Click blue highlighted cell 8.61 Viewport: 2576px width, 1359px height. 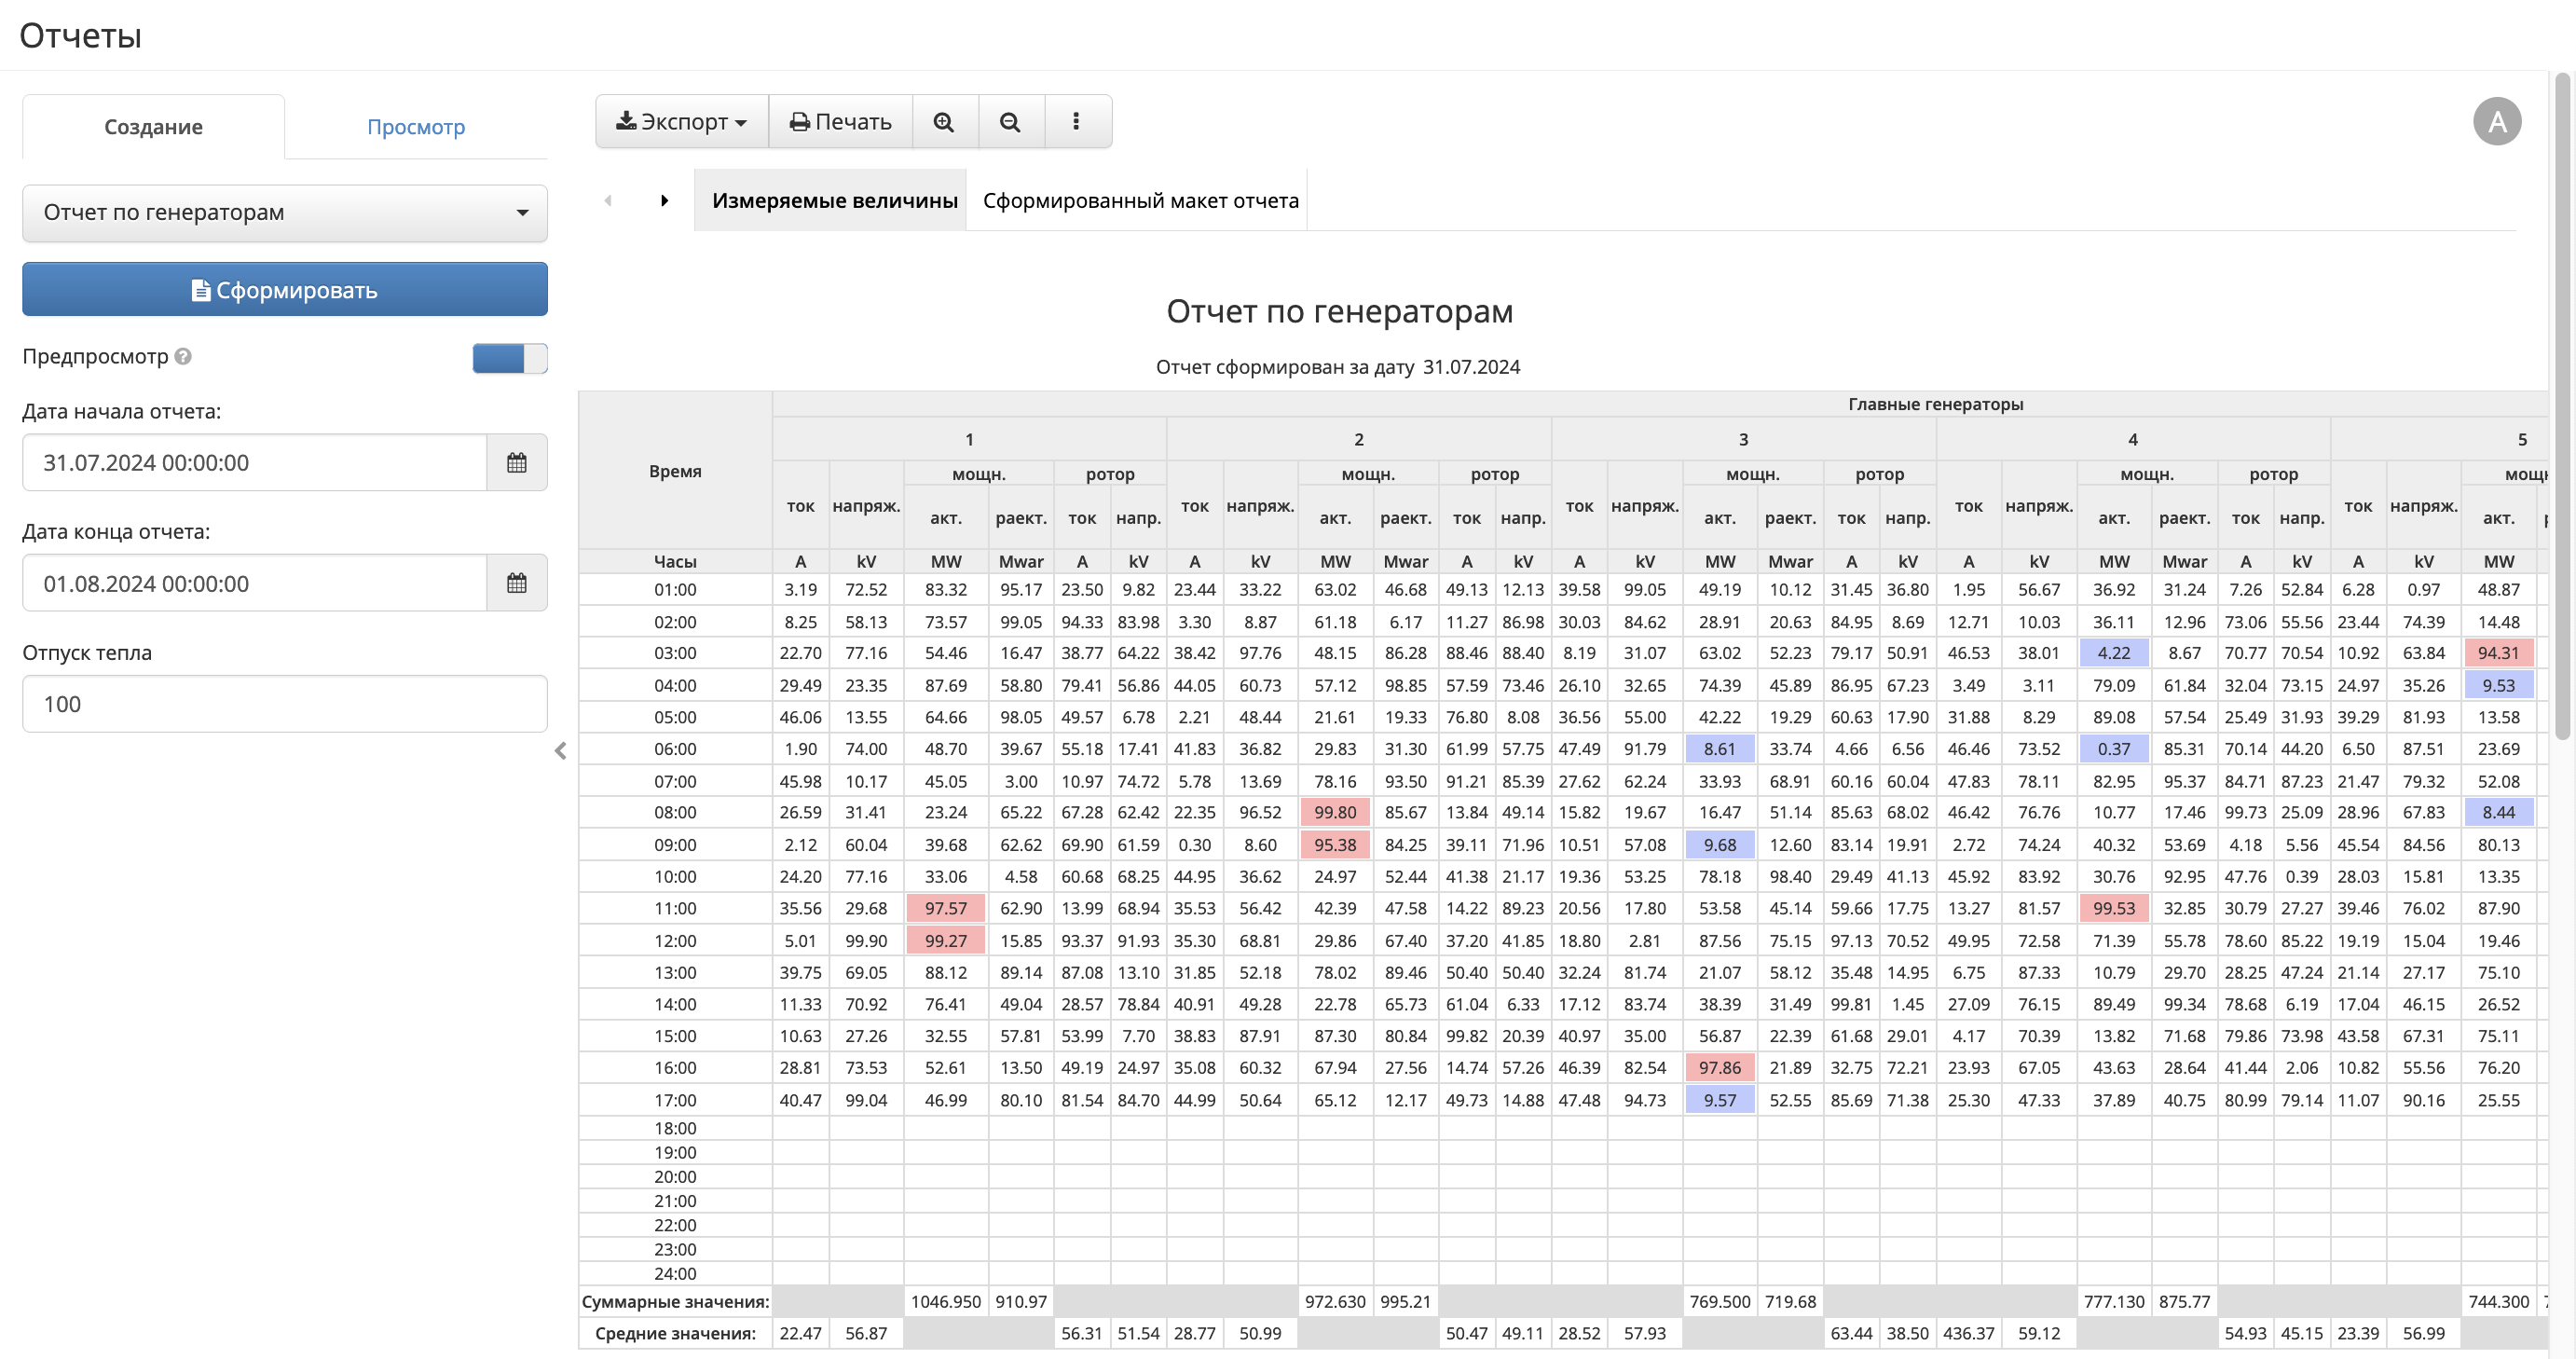[1720, 749]
